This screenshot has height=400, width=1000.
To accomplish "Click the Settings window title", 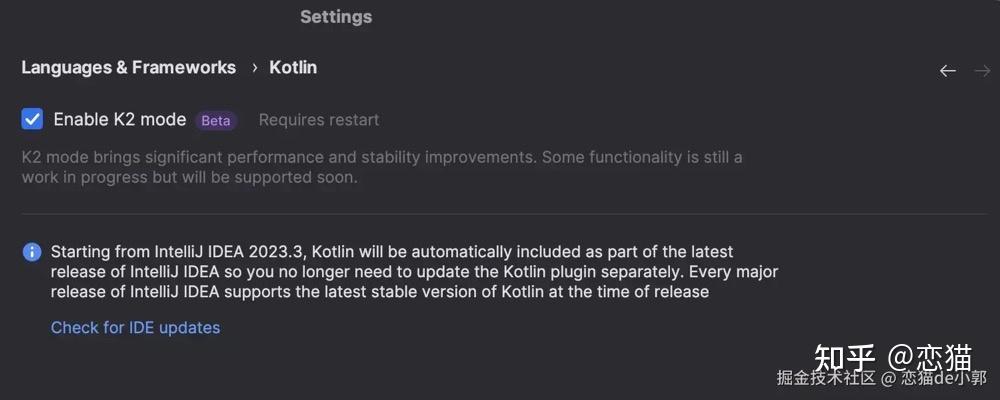I will click(336, 17).
